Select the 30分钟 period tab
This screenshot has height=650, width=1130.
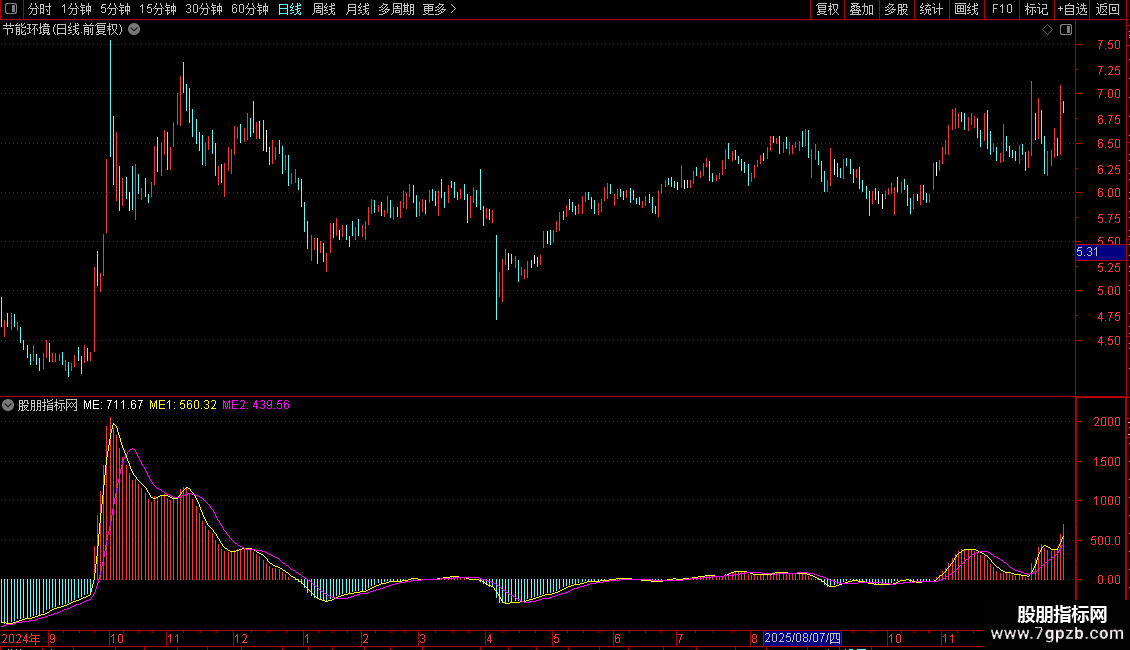[204, 9]
